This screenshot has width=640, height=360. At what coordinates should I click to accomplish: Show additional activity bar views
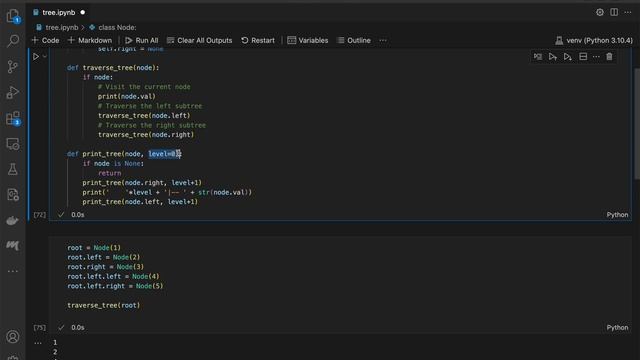tap(13, 271)
